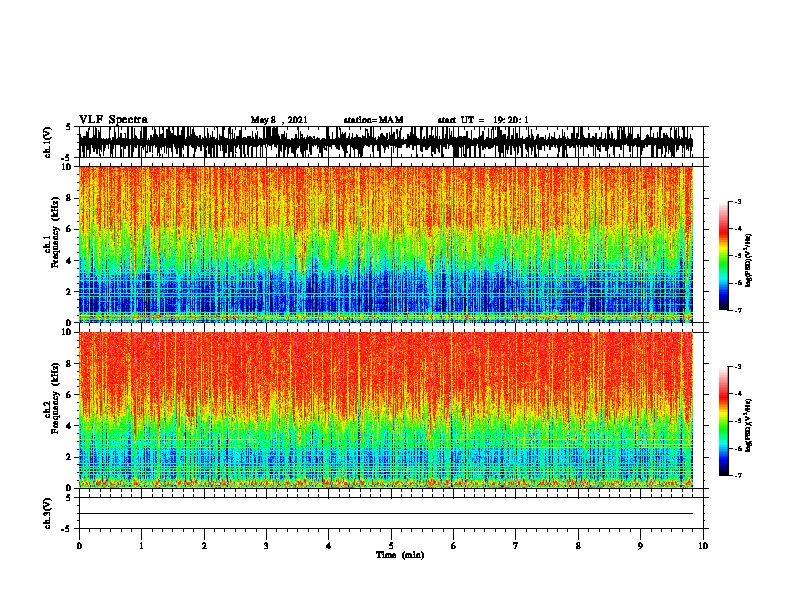Click the 4 kHz tick of ch.1 spectrogram
792x612 pixels.
pyautogui.click(x=69, y=261)
